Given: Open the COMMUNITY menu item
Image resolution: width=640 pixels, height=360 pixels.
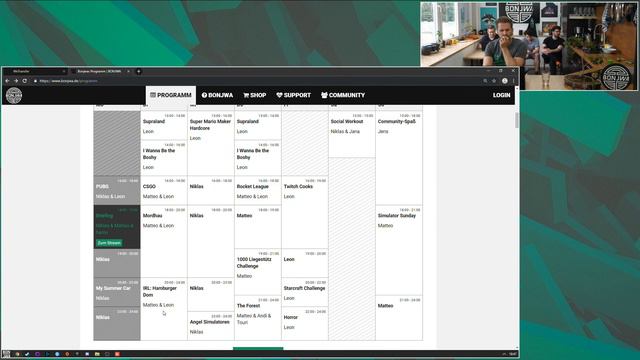Looking at the screenshot, I should click(343, 95).
